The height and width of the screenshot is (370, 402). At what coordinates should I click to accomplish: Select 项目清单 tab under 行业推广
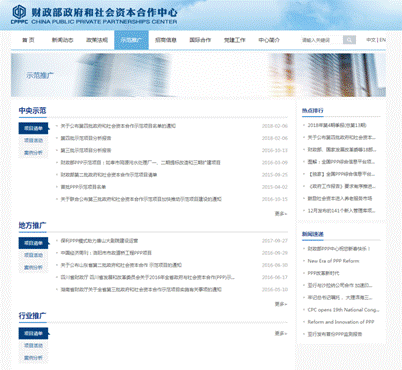pos(33,333)
